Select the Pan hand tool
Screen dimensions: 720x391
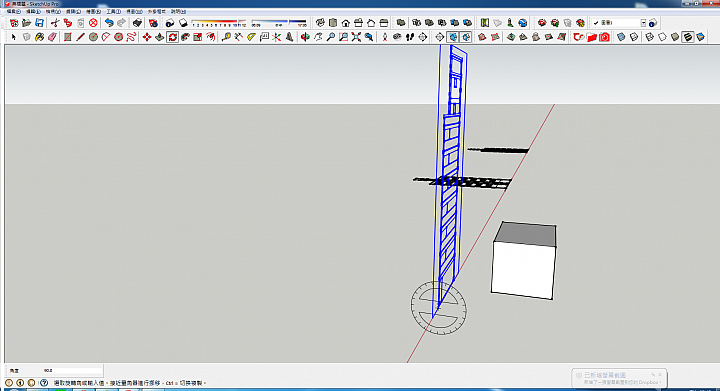(318, 37)
